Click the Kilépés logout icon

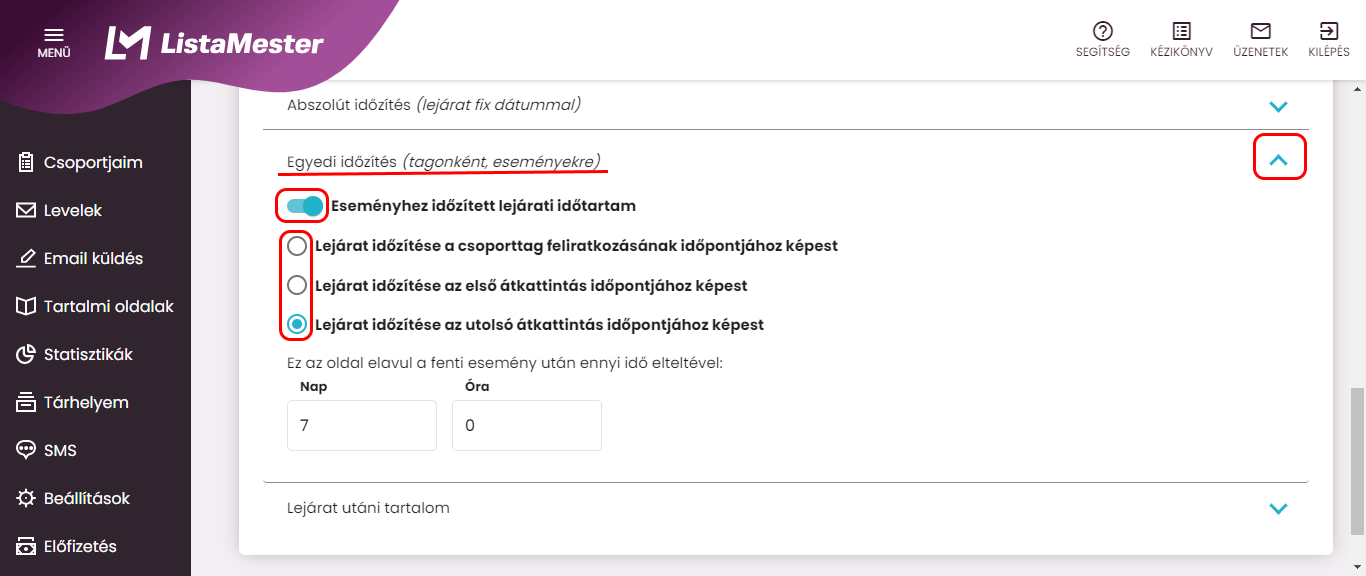click(1329, 31)
